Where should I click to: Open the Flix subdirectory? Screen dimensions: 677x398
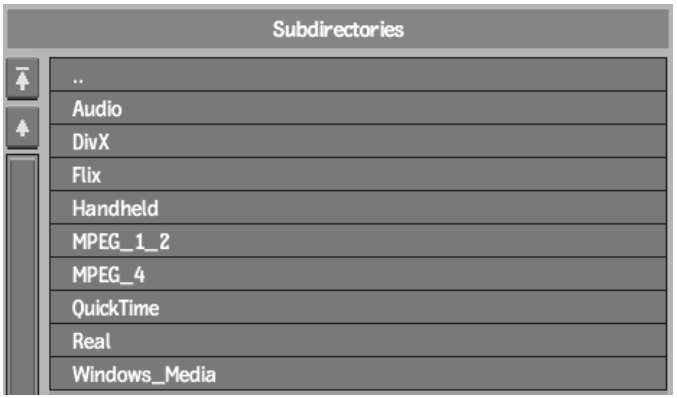(x=358, y=174)
